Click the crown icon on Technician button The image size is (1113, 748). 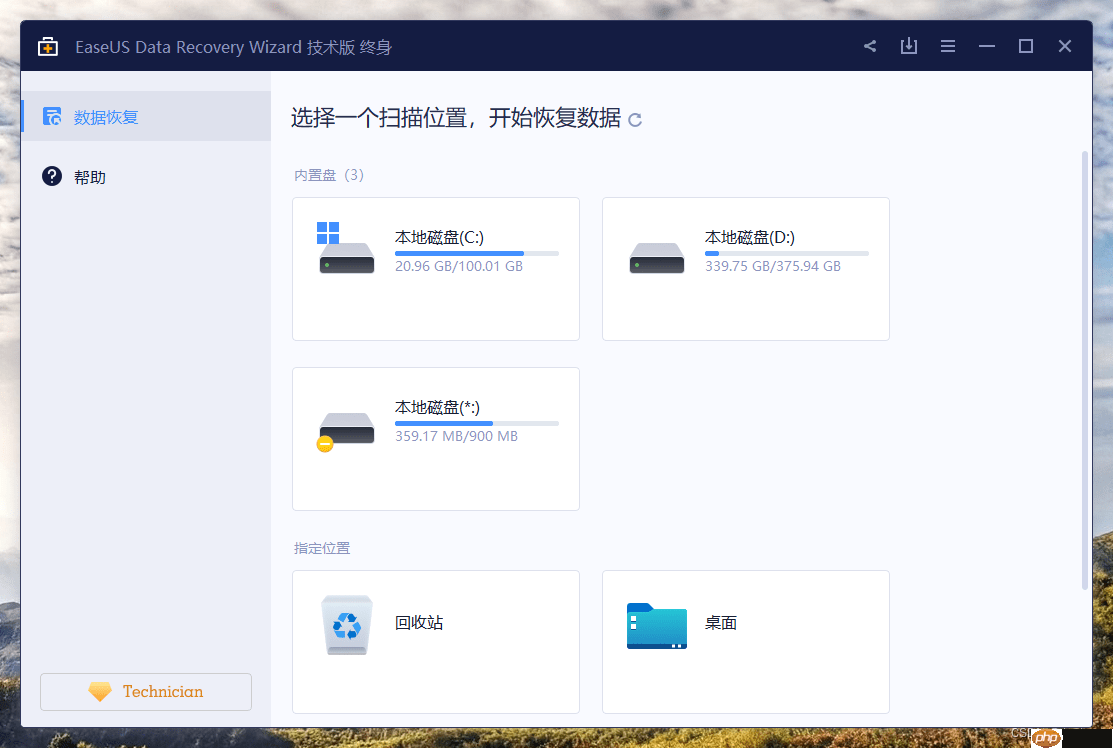click(x=99, y=691)
